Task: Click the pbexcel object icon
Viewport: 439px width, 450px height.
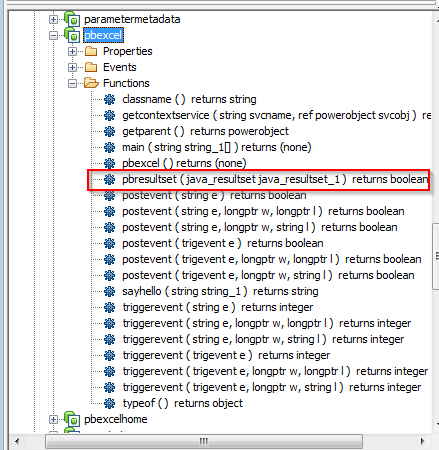Action: 72,35
